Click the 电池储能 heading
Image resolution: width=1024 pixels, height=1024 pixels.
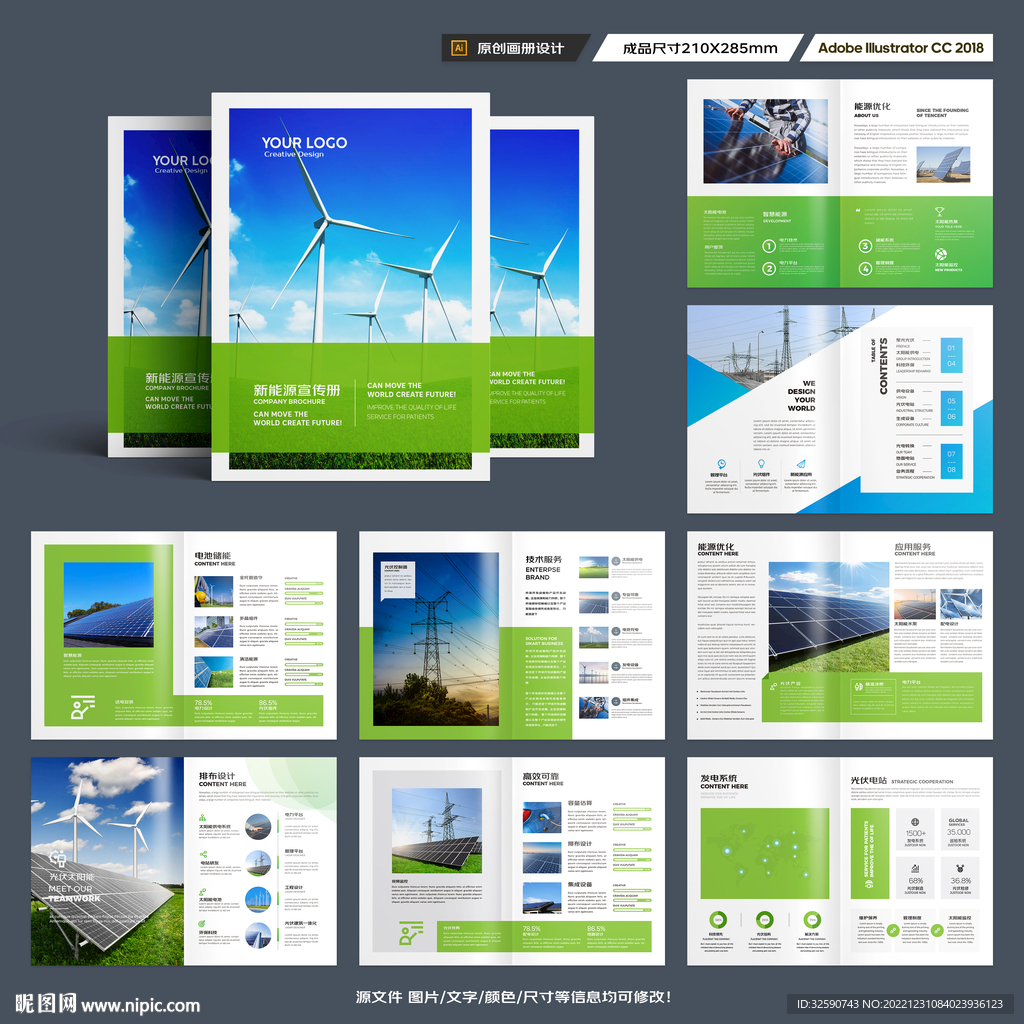pos(212,555)
